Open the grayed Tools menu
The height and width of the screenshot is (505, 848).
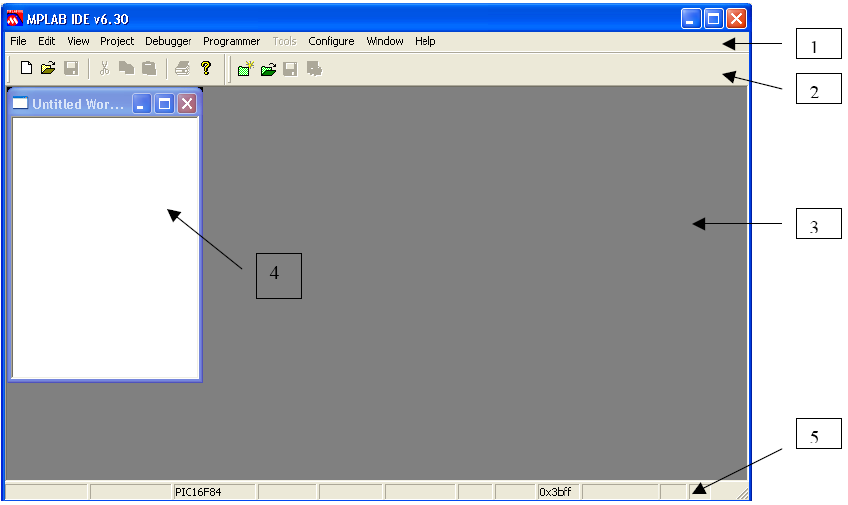(x=284, y=41)
